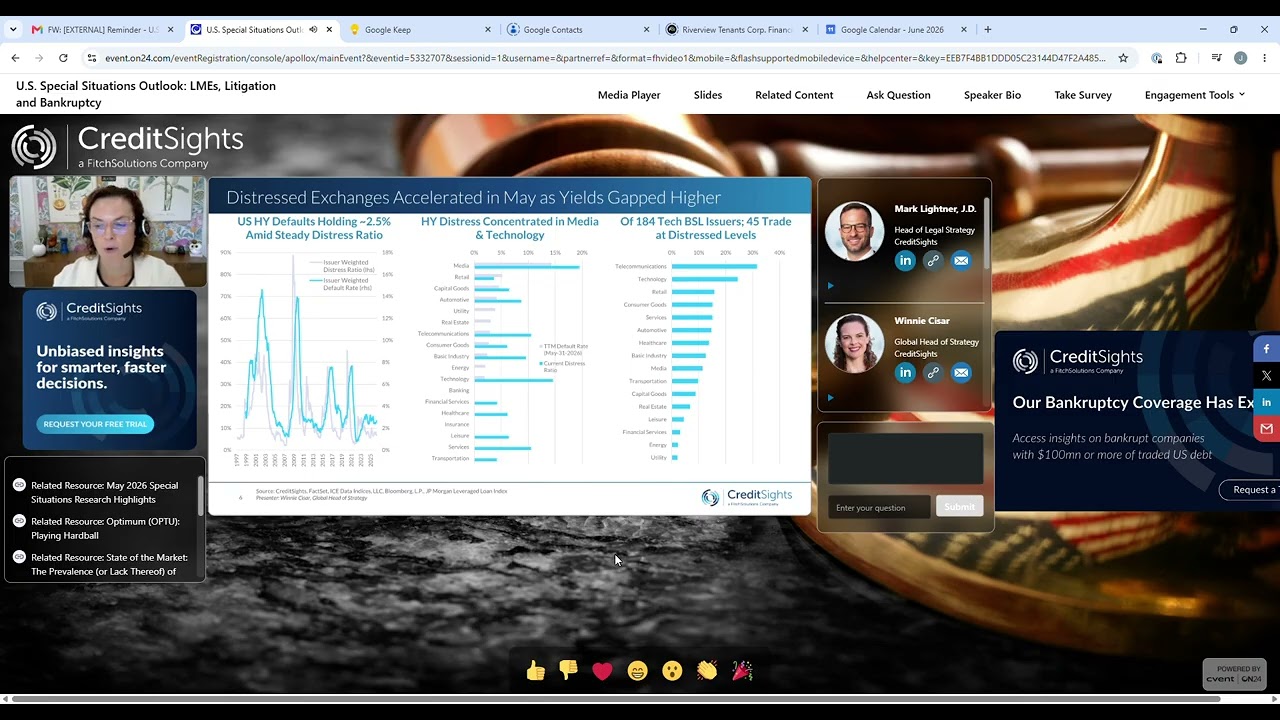Open Related Content menu item
The image size is (1280, 720).
(x=794, y=95)
